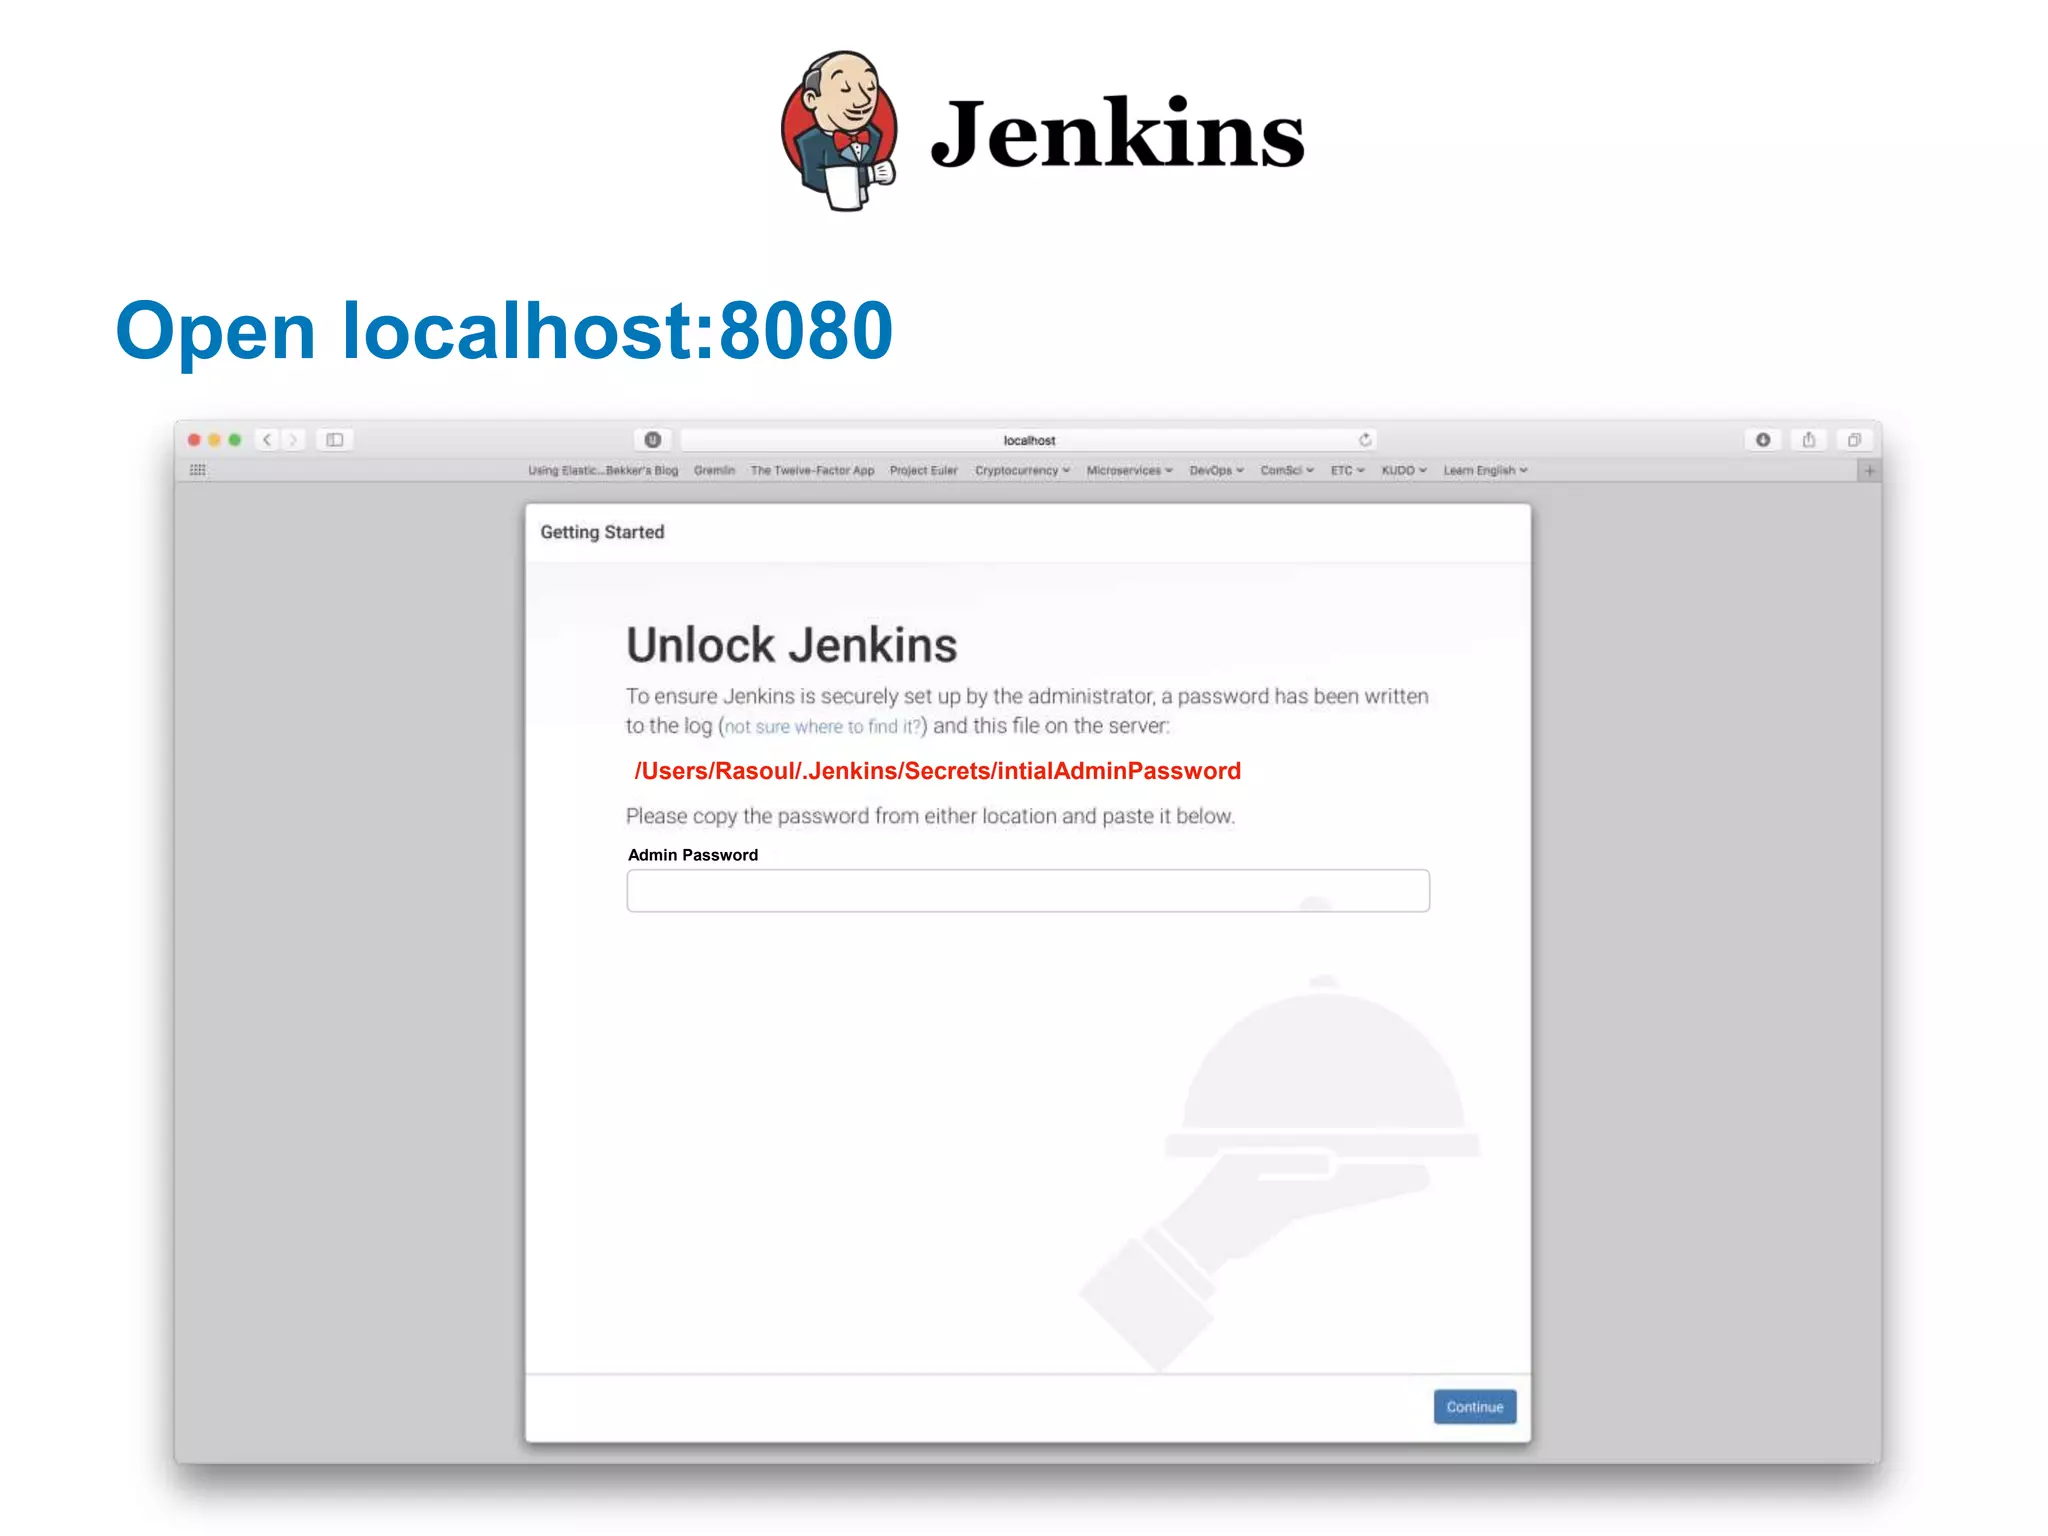The width and height of the screenshot is (2048, 1536).
Task: Click the red password file path text
Action: (x=938, y=771)
